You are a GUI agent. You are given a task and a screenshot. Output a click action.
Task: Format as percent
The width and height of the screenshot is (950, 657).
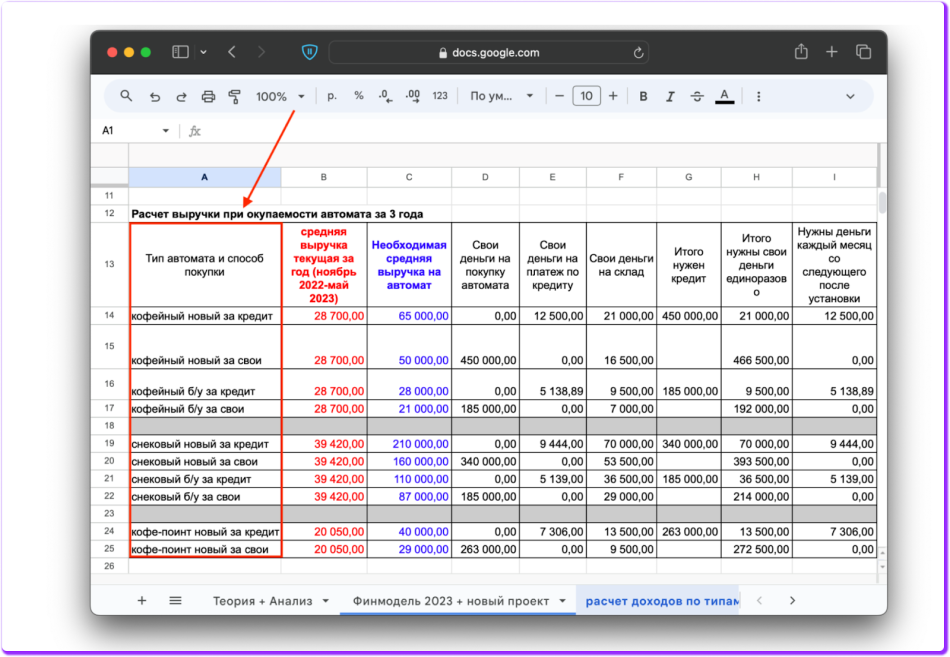pyautogui.click(x=358, y=97)
